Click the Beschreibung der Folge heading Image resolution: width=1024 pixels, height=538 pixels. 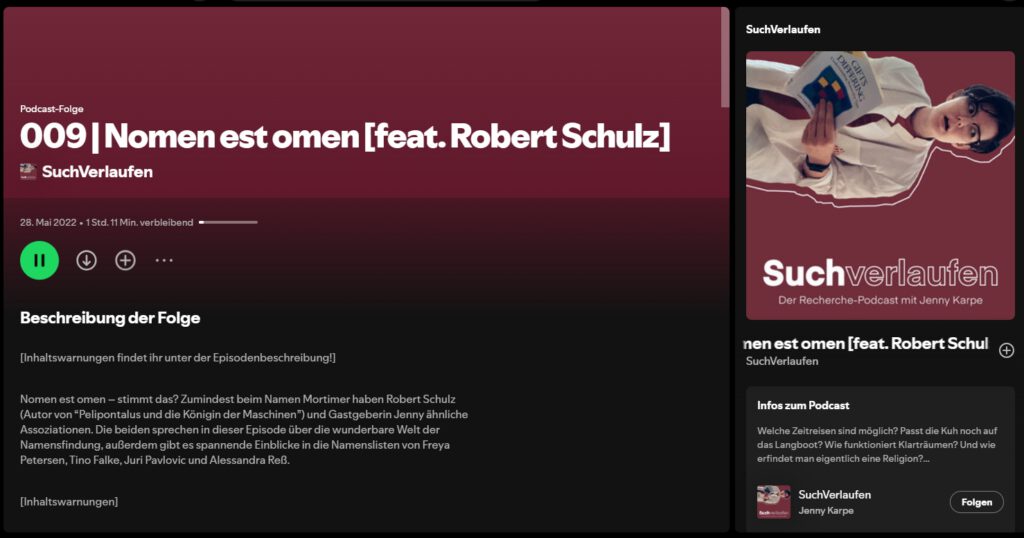110,318
